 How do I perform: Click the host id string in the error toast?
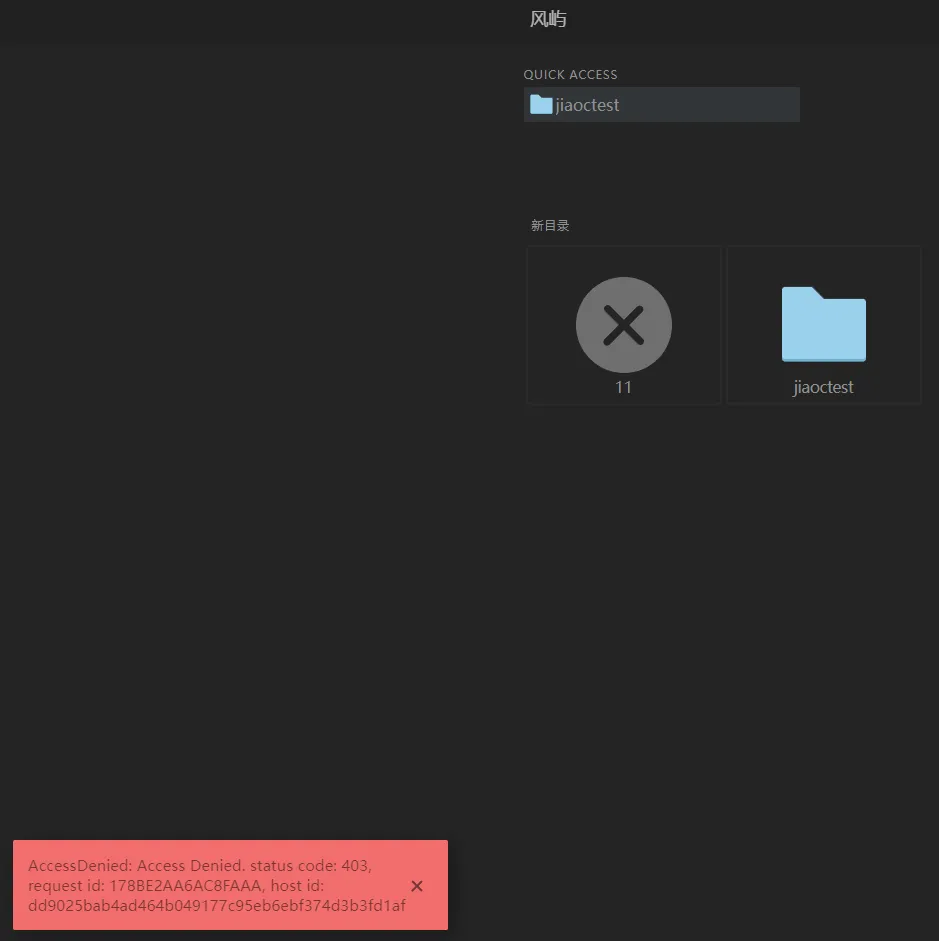point(216,906)
